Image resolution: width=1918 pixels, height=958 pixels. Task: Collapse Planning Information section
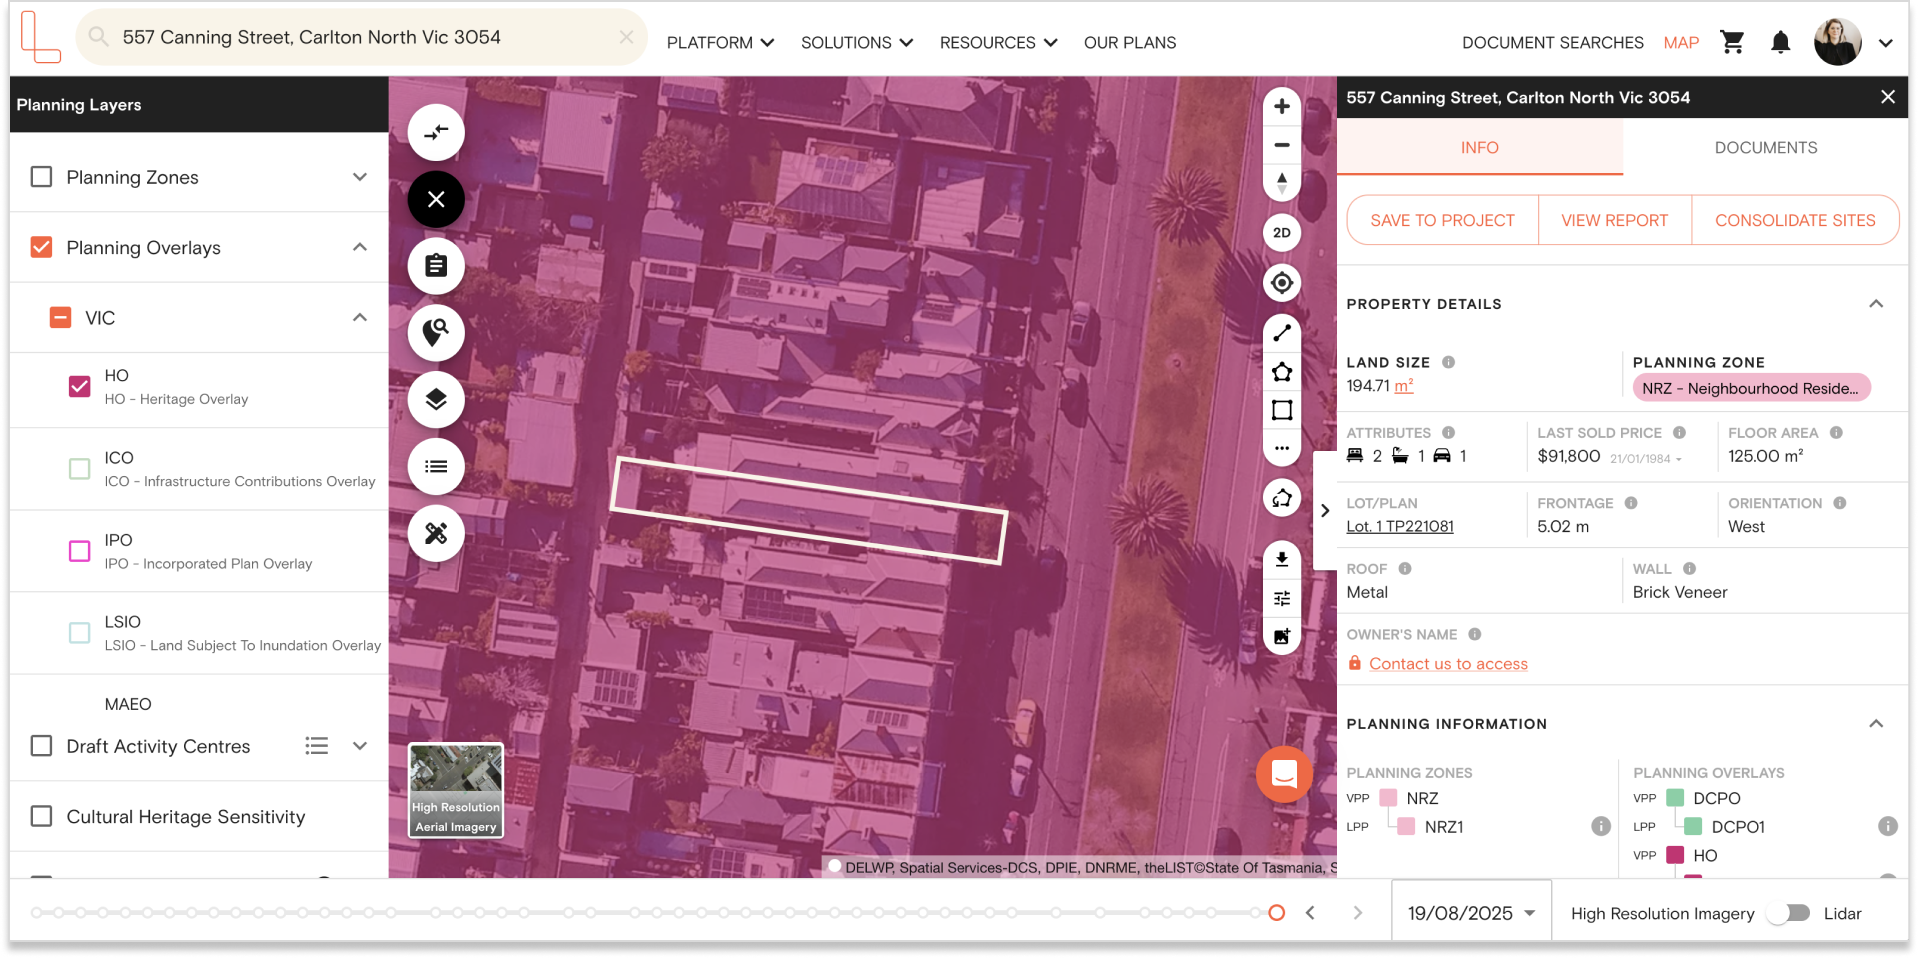coord(1876,724)
